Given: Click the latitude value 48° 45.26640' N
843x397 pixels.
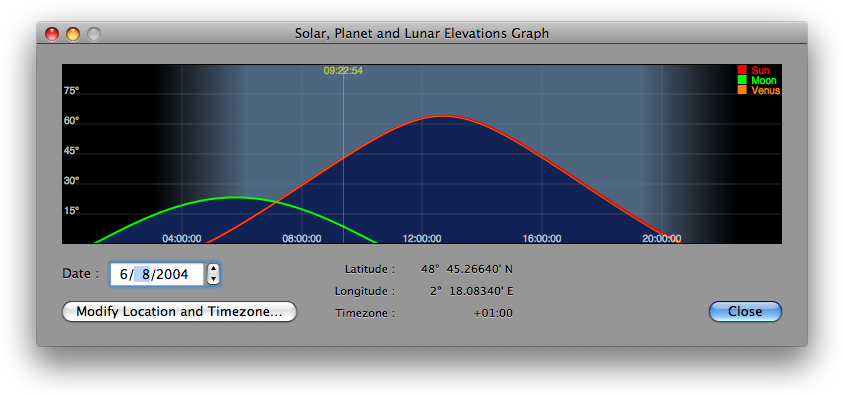Looking at the screenshot, I should 467,269.
